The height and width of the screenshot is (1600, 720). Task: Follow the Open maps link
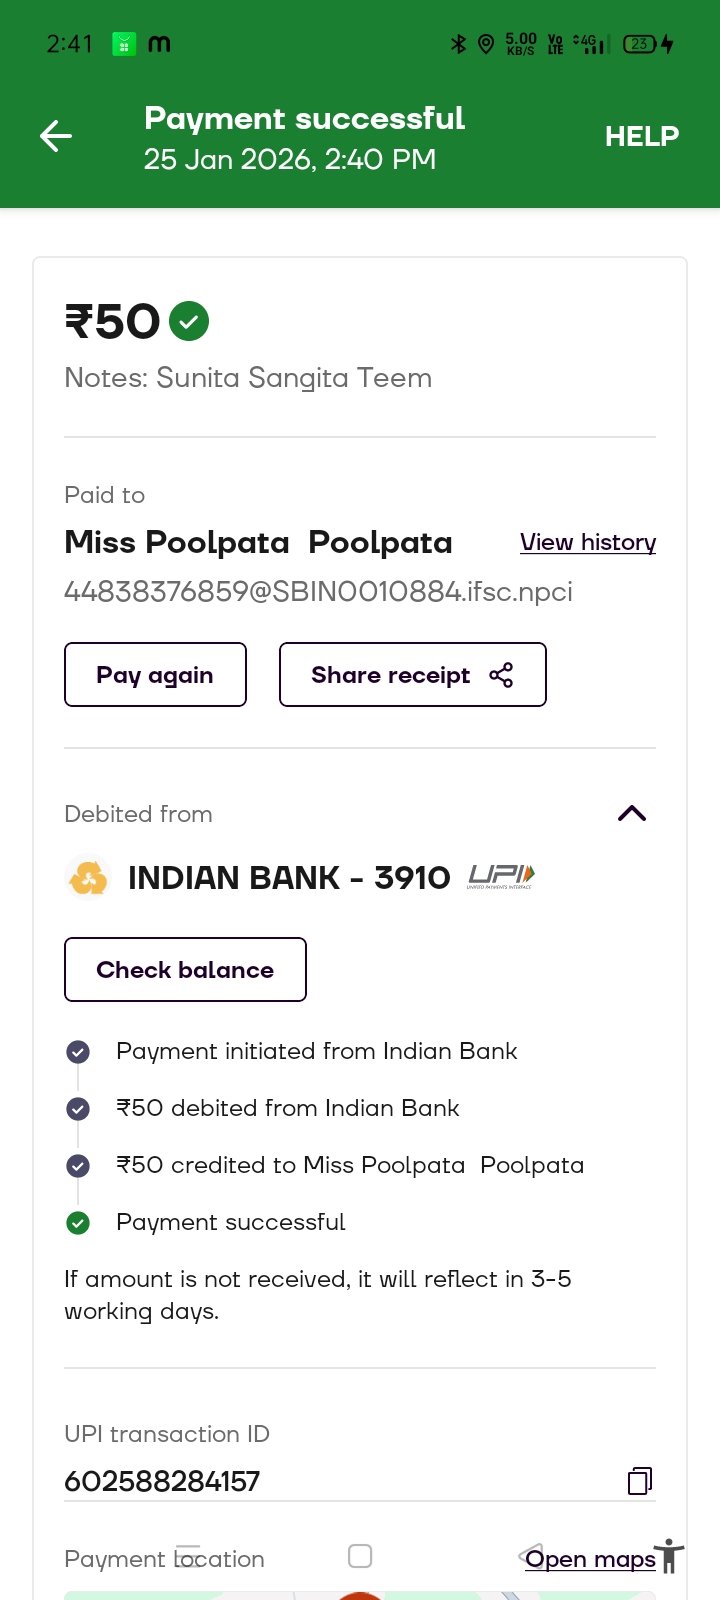[590, 1559]
